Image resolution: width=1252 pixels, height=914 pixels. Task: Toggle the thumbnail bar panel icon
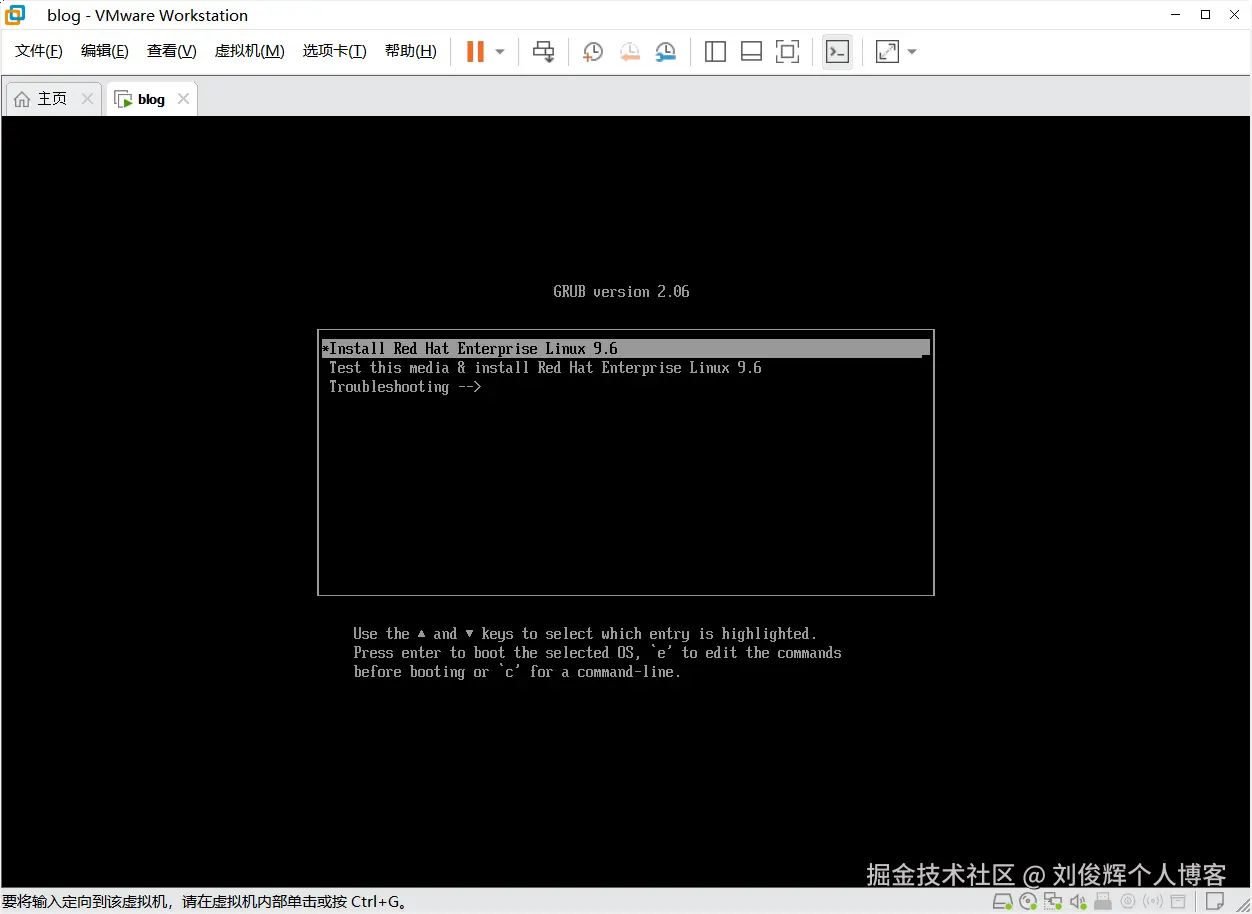pyautogui.click(x=751, y=52)
